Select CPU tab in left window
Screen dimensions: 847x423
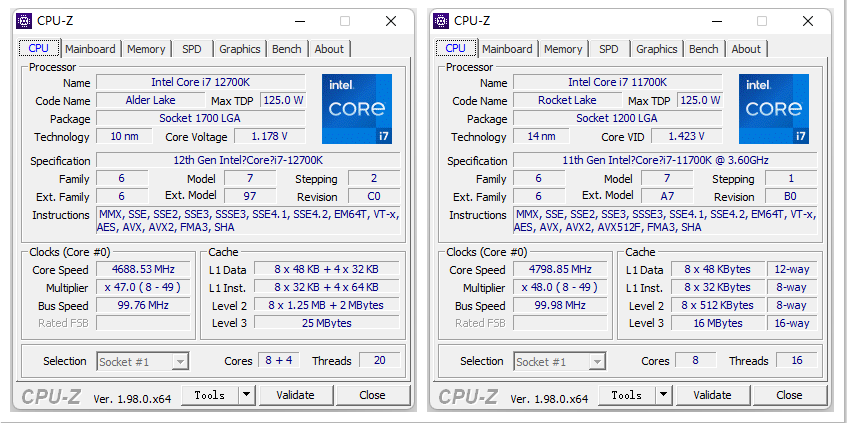[39, 48]
